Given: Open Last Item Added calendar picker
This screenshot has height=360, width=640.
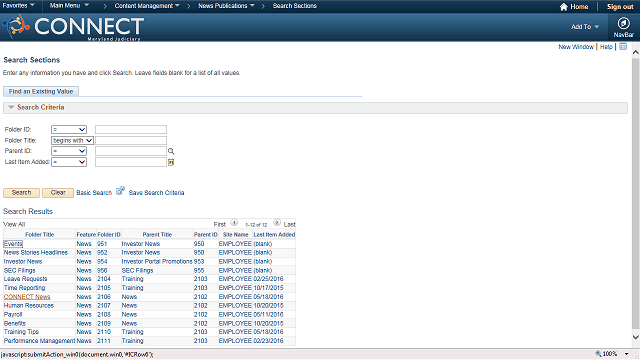Looking at the screenshot, I should [171, 162].
